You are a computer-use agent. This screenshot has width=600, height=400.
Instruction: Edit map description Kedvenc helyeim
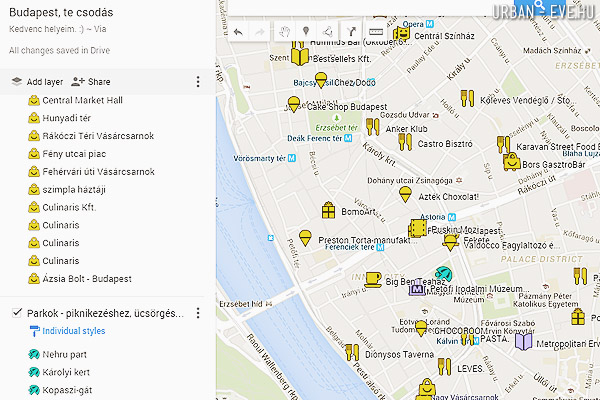(57, 29)
